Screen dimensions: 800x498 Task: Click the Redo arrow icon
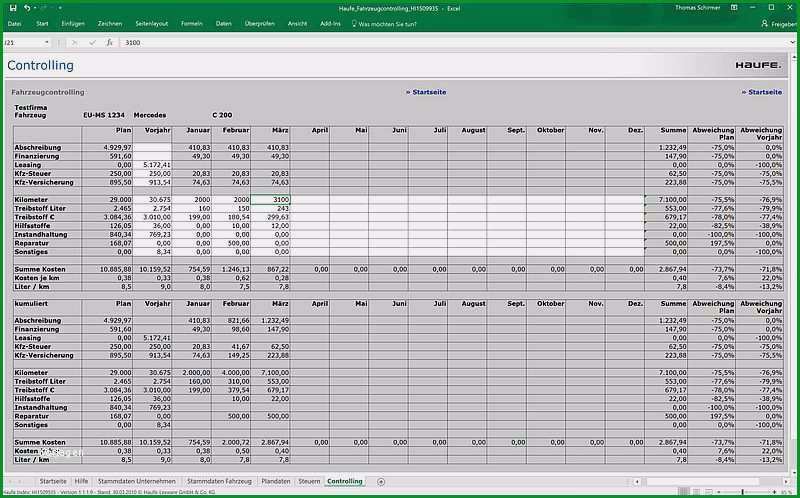click(x=44, y=8)
